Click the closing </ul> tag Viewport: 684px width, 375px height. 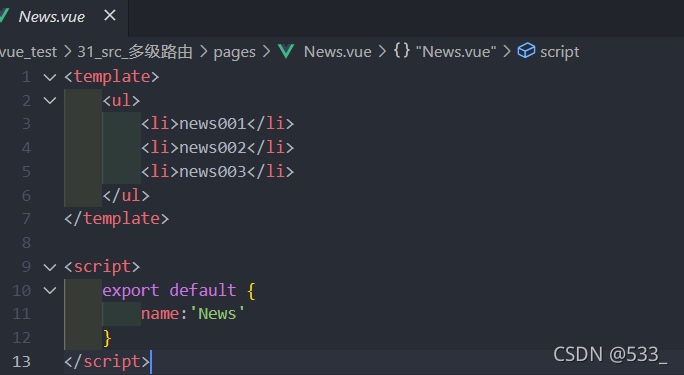coord(126,195)
